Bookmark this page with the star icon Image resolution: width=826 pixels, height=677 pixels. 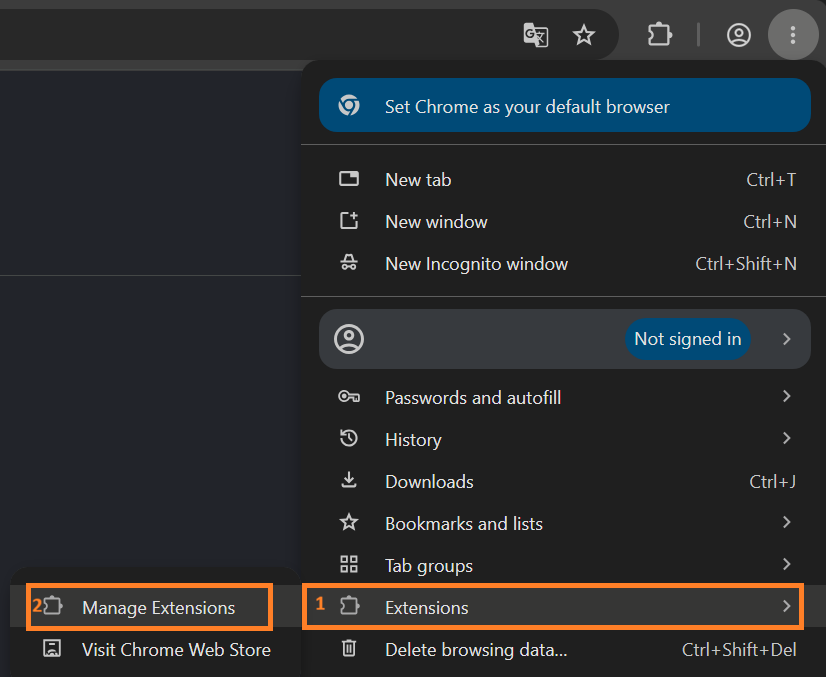coord(584,35)
